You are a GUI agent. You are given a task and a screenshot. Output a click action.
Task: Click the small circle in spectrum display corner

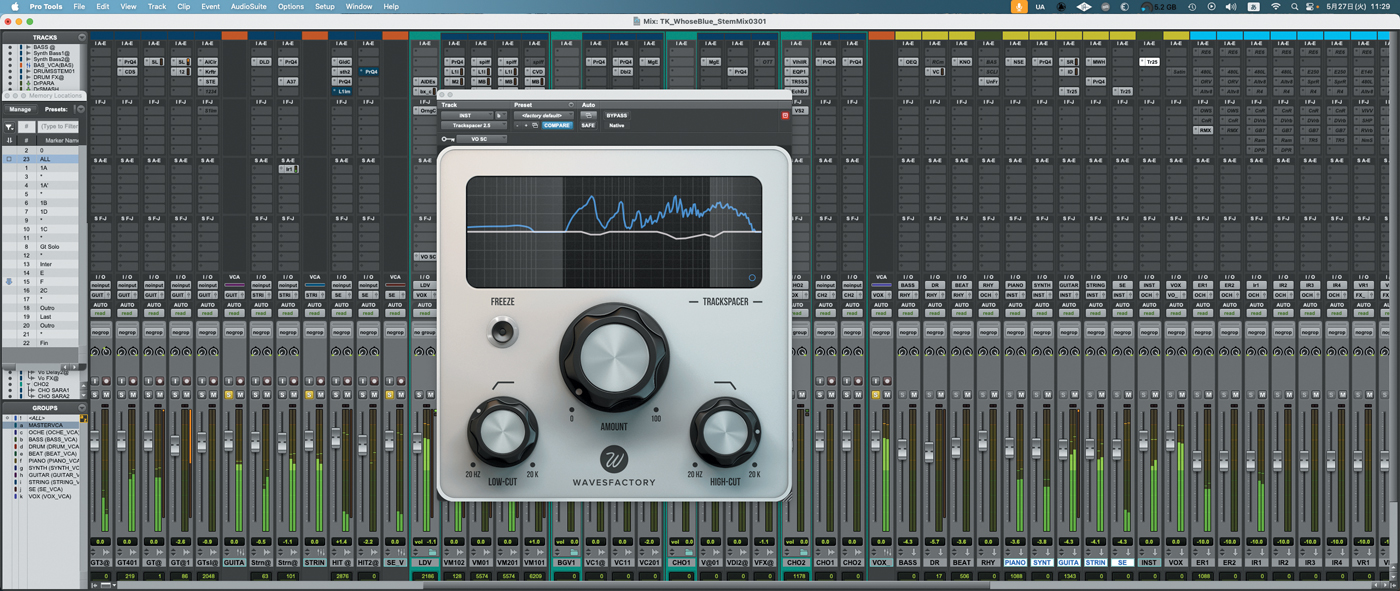[x=752, y=278]
